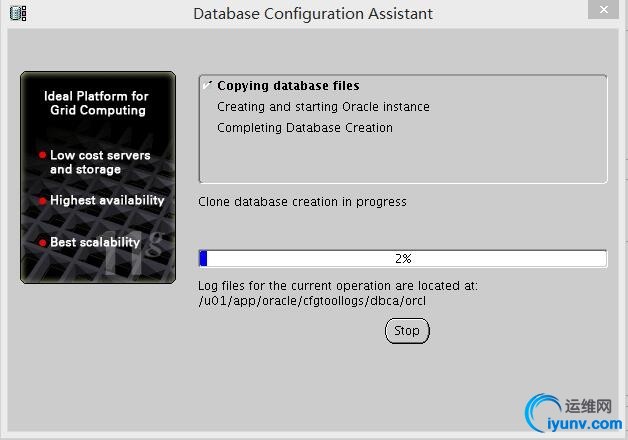This screenshot has width=628, height=440.
Task: Click the Database Configuration Assistant title bar
Action: click(313, 14)
